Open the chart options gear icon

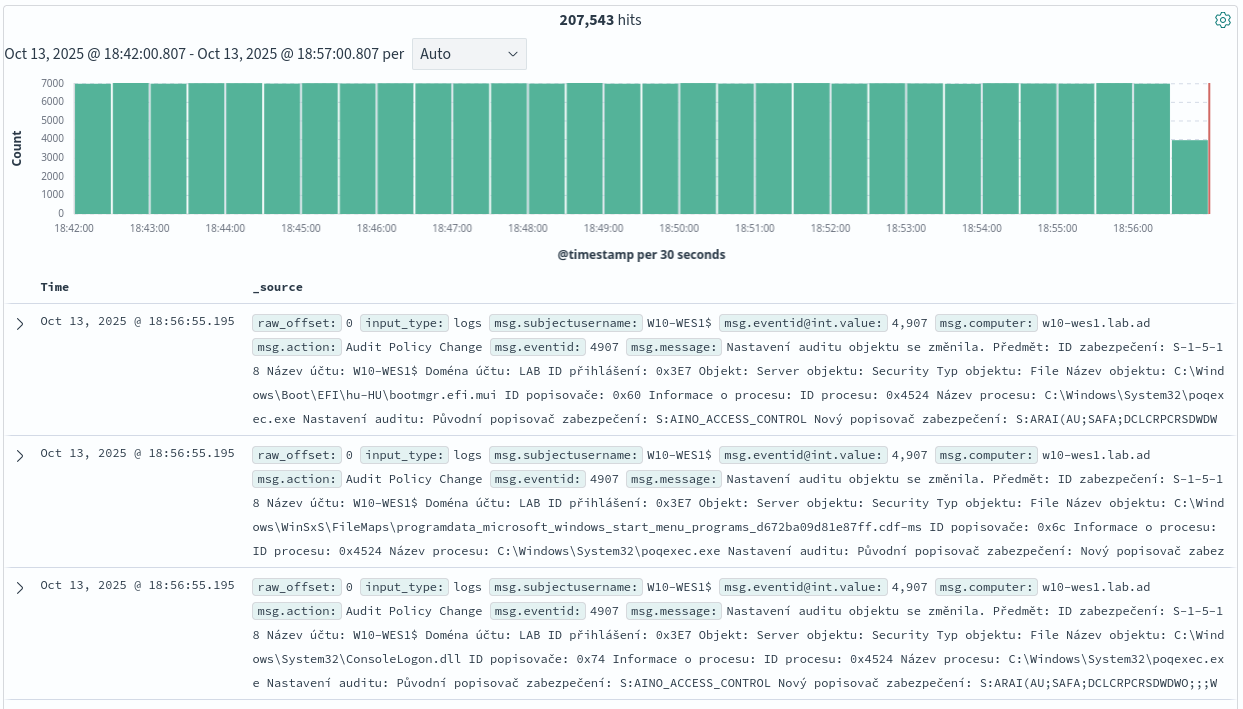click(x=1222, y=20)
